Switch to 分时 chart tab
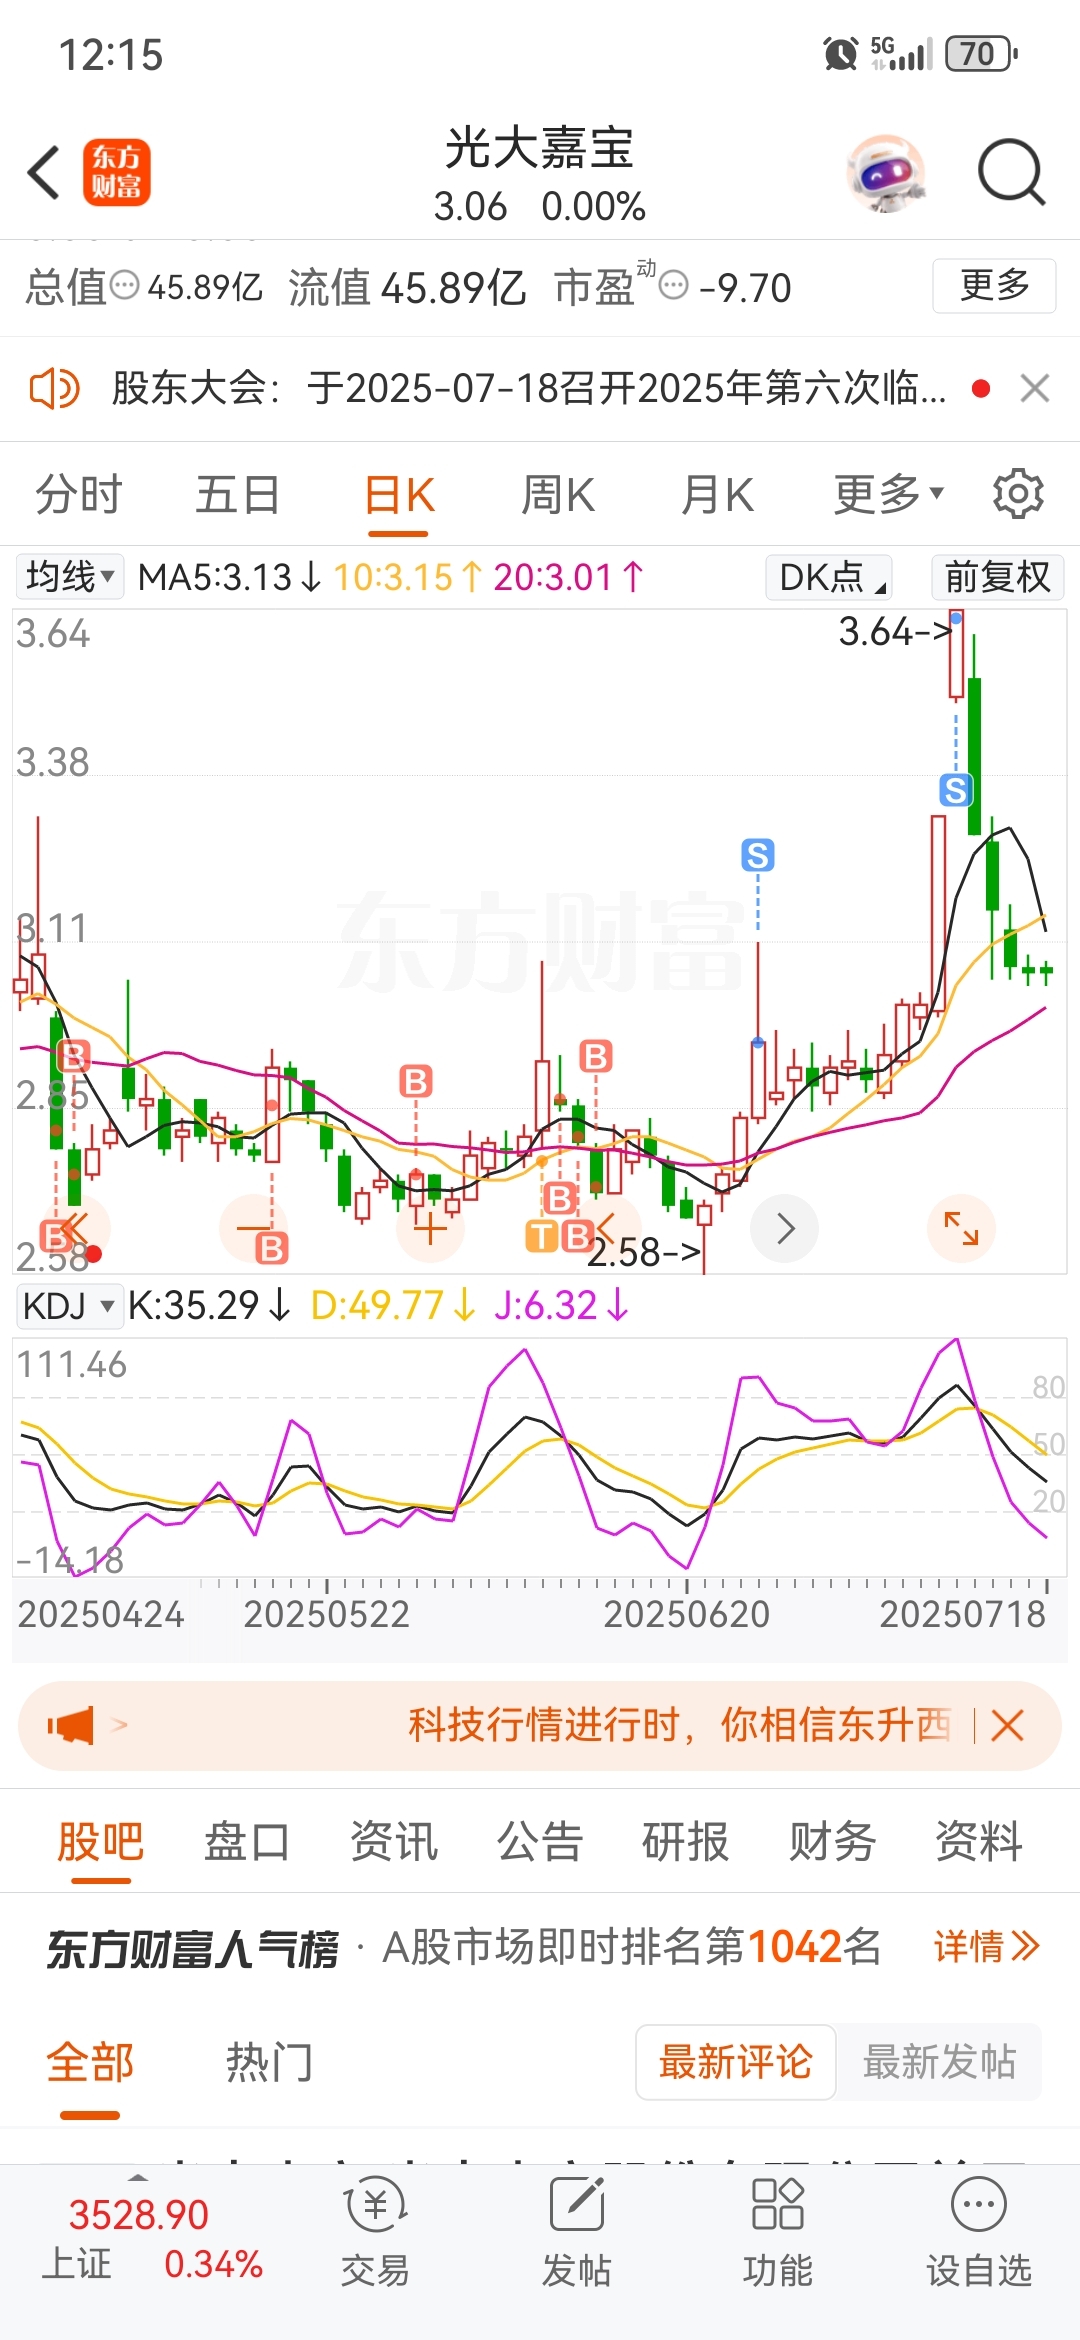The image size is (1080, 2340). click(79, 495)
